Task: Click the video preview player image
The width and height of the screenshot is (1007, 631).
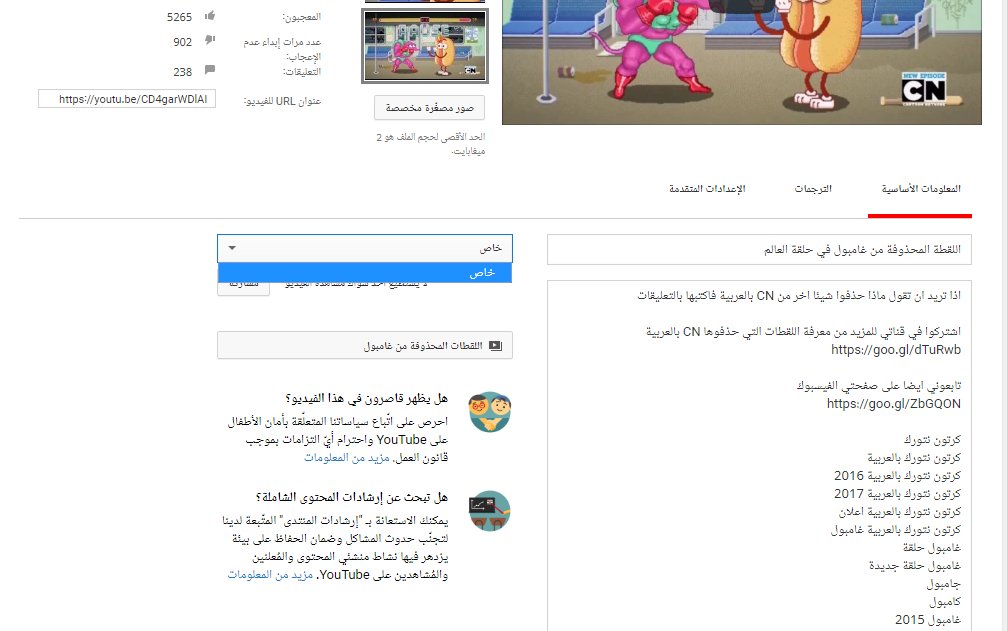Action: pos(742,62)
